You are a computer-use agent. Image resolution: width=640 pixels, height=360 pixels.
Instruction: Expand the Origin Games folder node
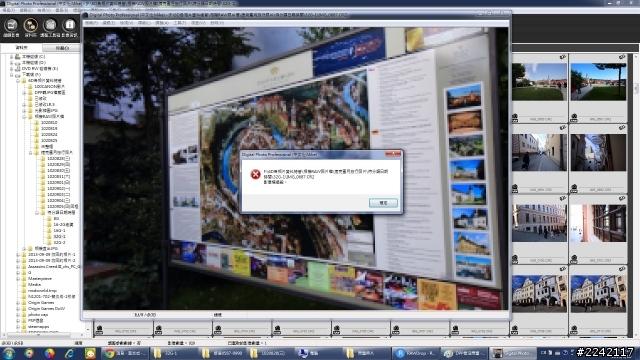tap(18, 303)
